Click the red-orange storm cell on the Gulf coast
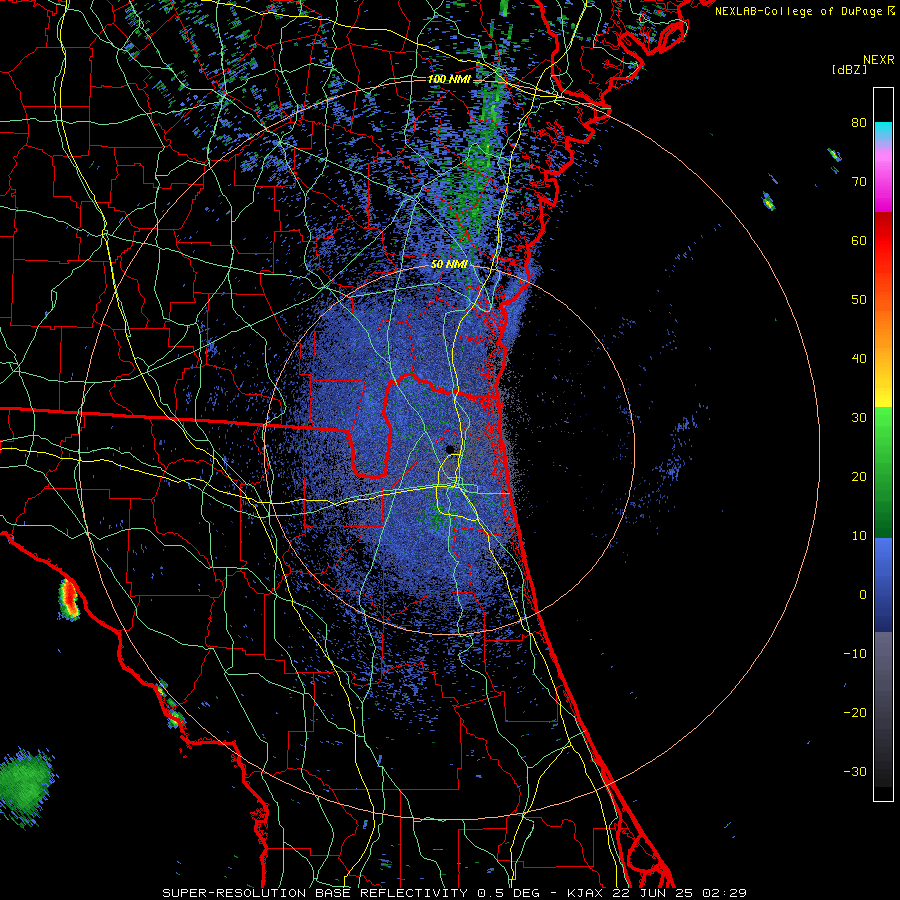 coord(69,599)
